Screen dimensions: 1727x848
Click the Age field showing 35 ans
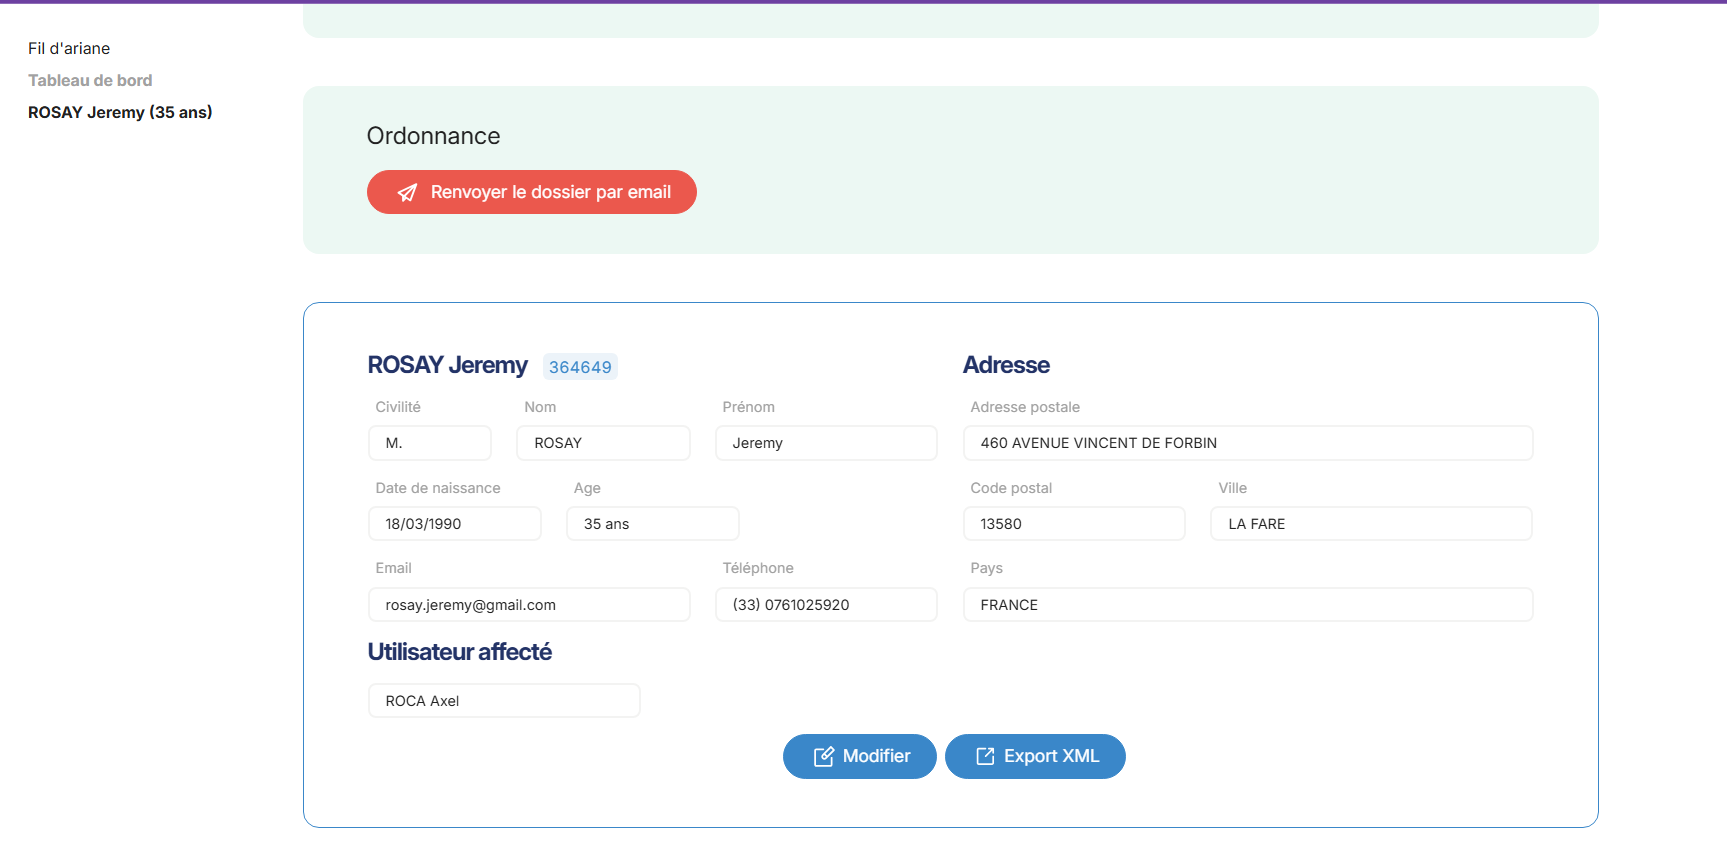pos(652,524)
